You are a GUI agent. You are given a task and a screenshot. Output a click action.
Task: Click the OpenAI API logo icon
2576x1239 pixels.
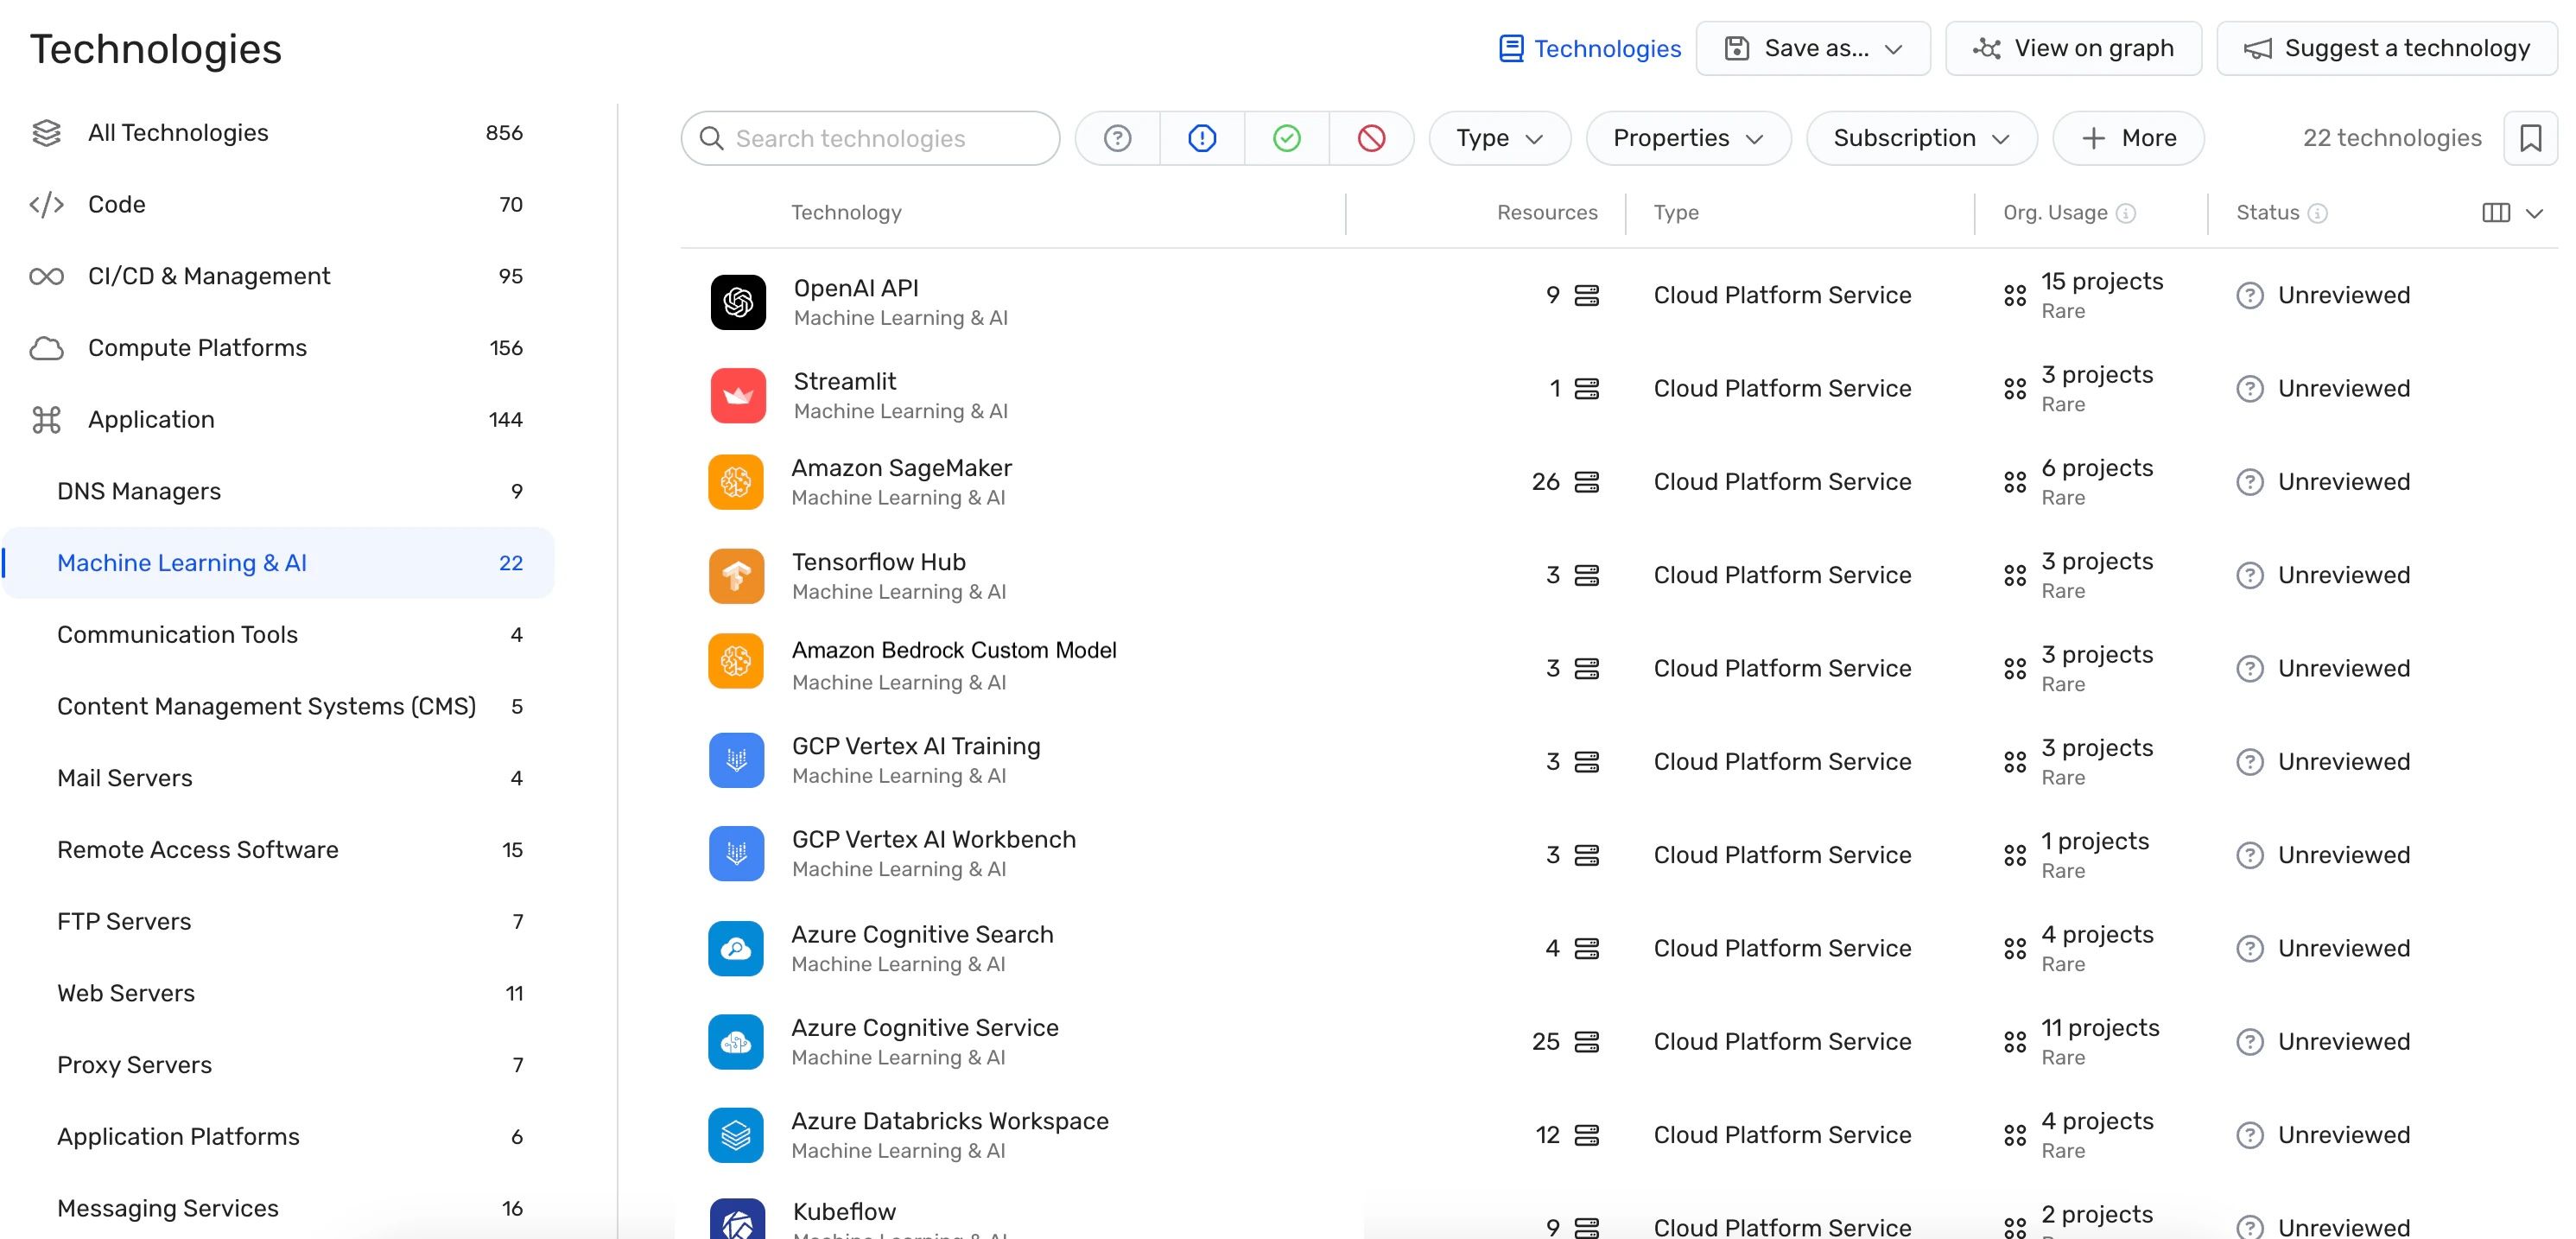[x=738, y=302]
